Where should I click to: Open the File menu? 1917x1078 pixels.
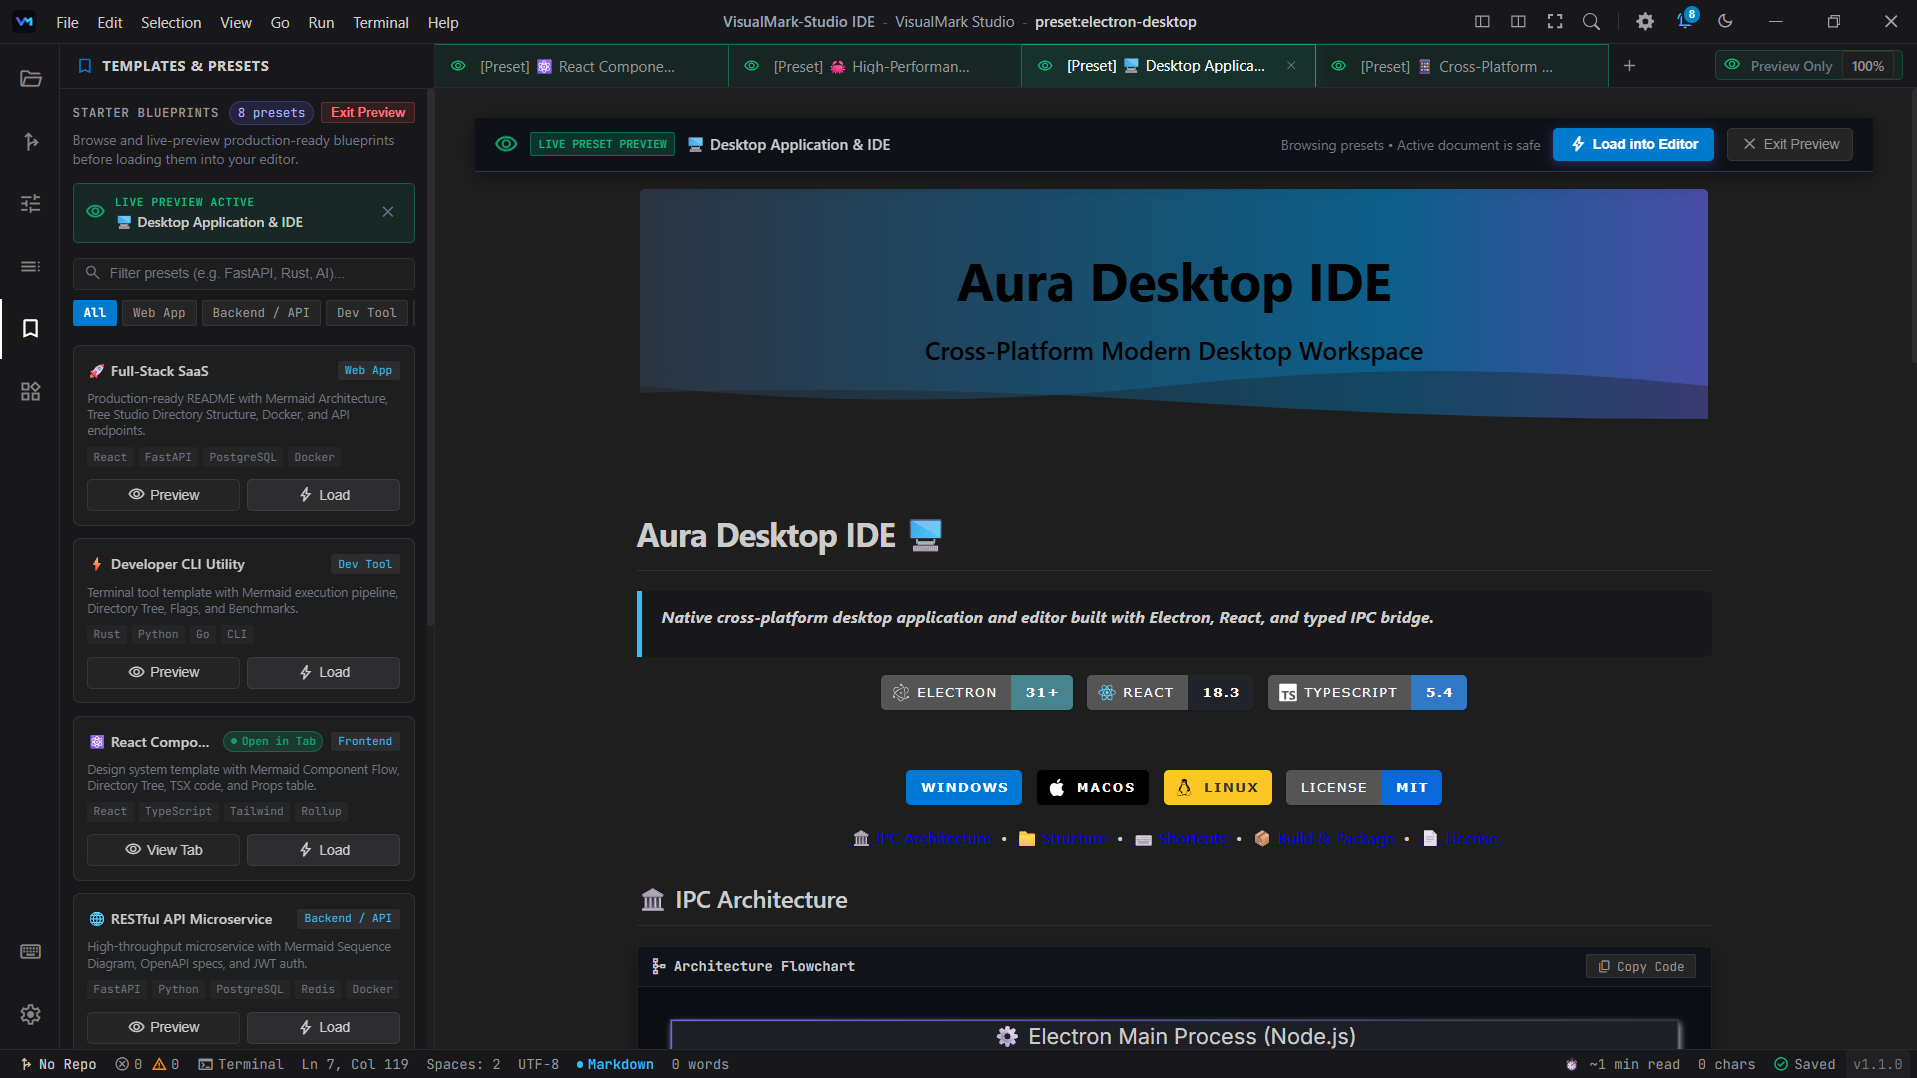(x=67, y=22)
